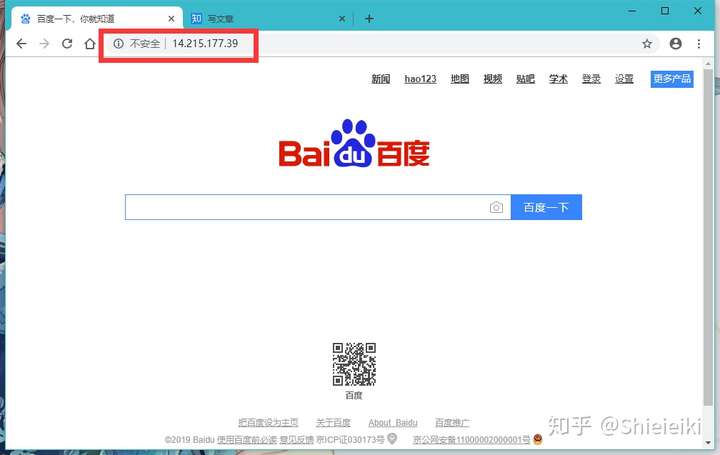Click the police badge icon in footer
This screenshot has width=720, height=455.
[x=538, y=439]
